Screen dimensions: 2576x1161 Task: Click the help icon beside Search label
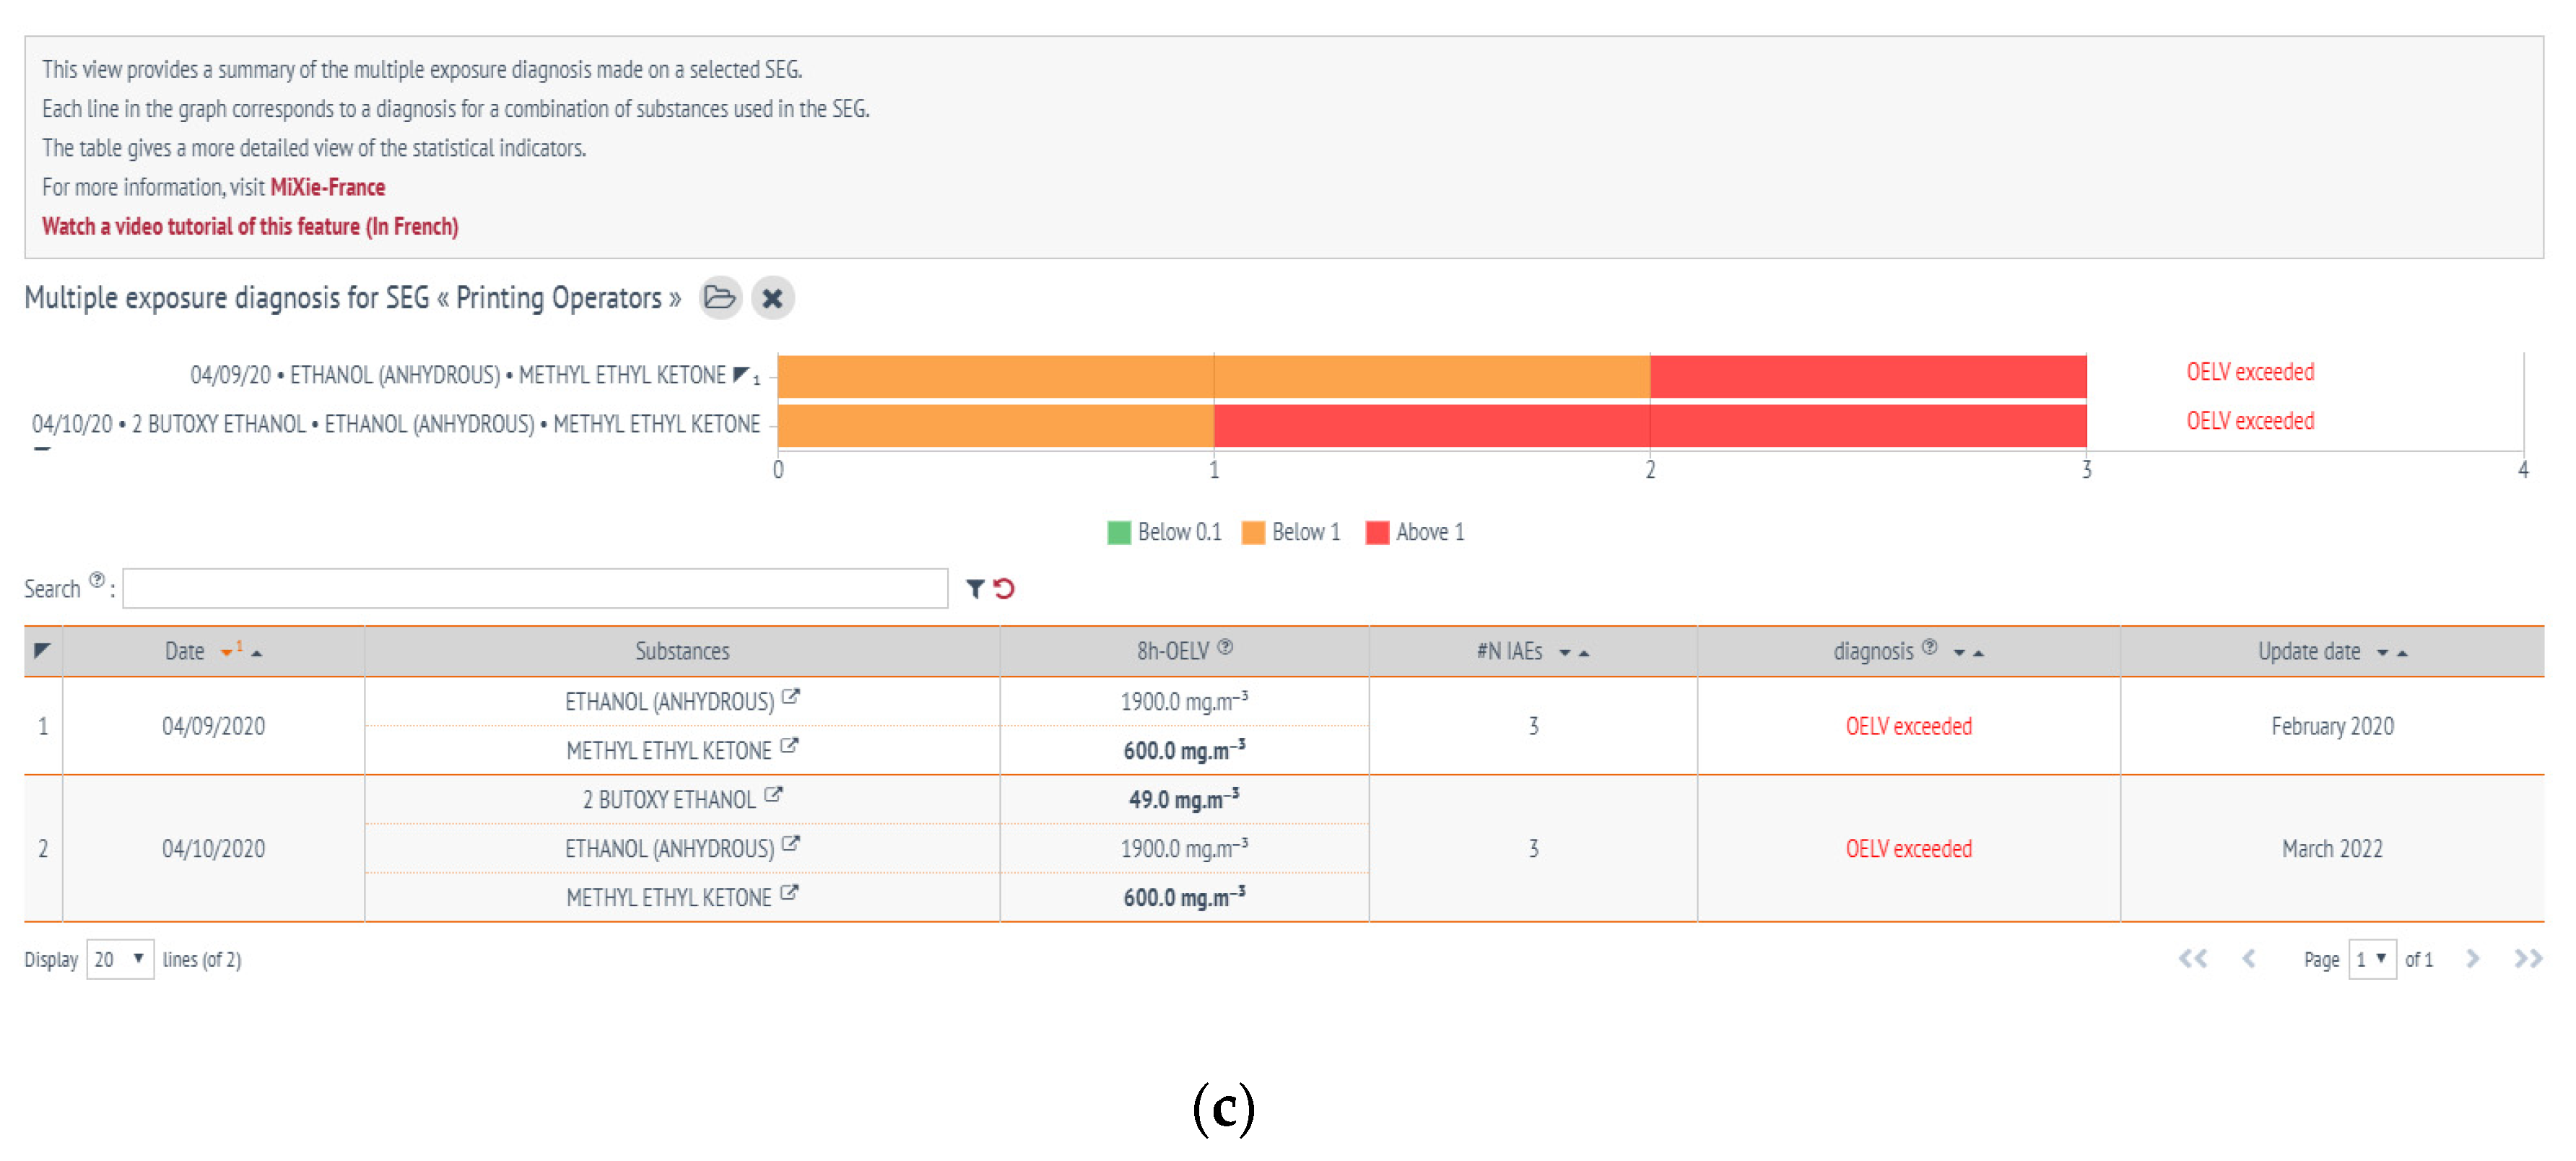click(97, 580)
